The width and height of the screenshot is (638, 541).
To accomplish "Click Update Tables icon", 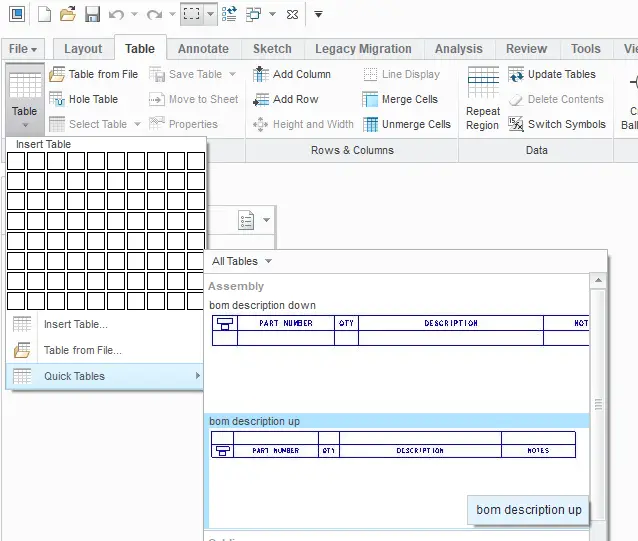I will click(516, 74).
